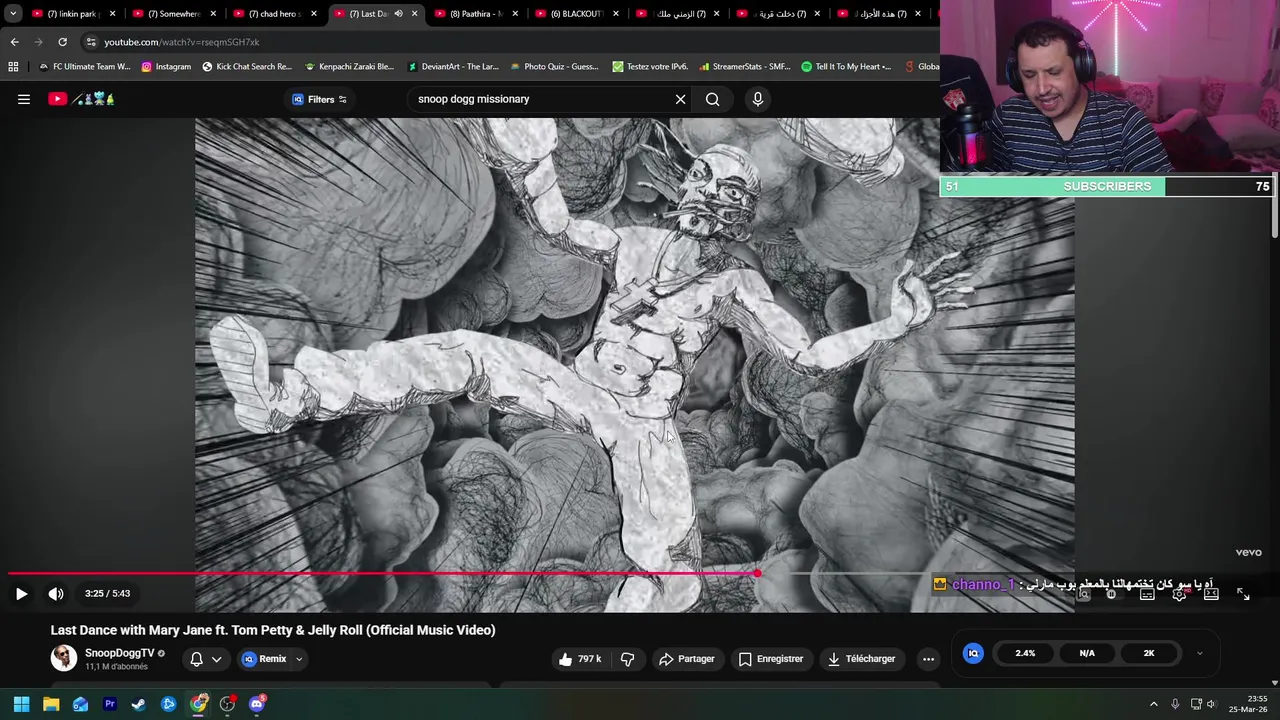Open Partager share dialog
Screen dimensions: 1280x720
tap(686, 659)
